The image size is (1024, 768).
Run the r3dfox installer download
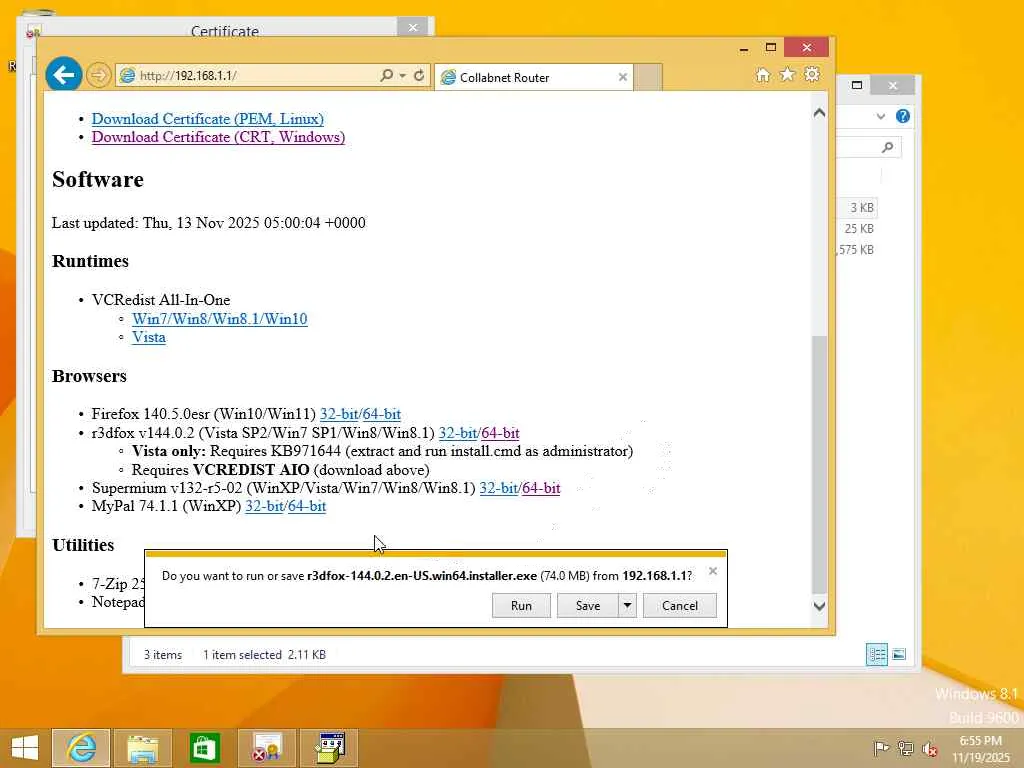[521, 605]
